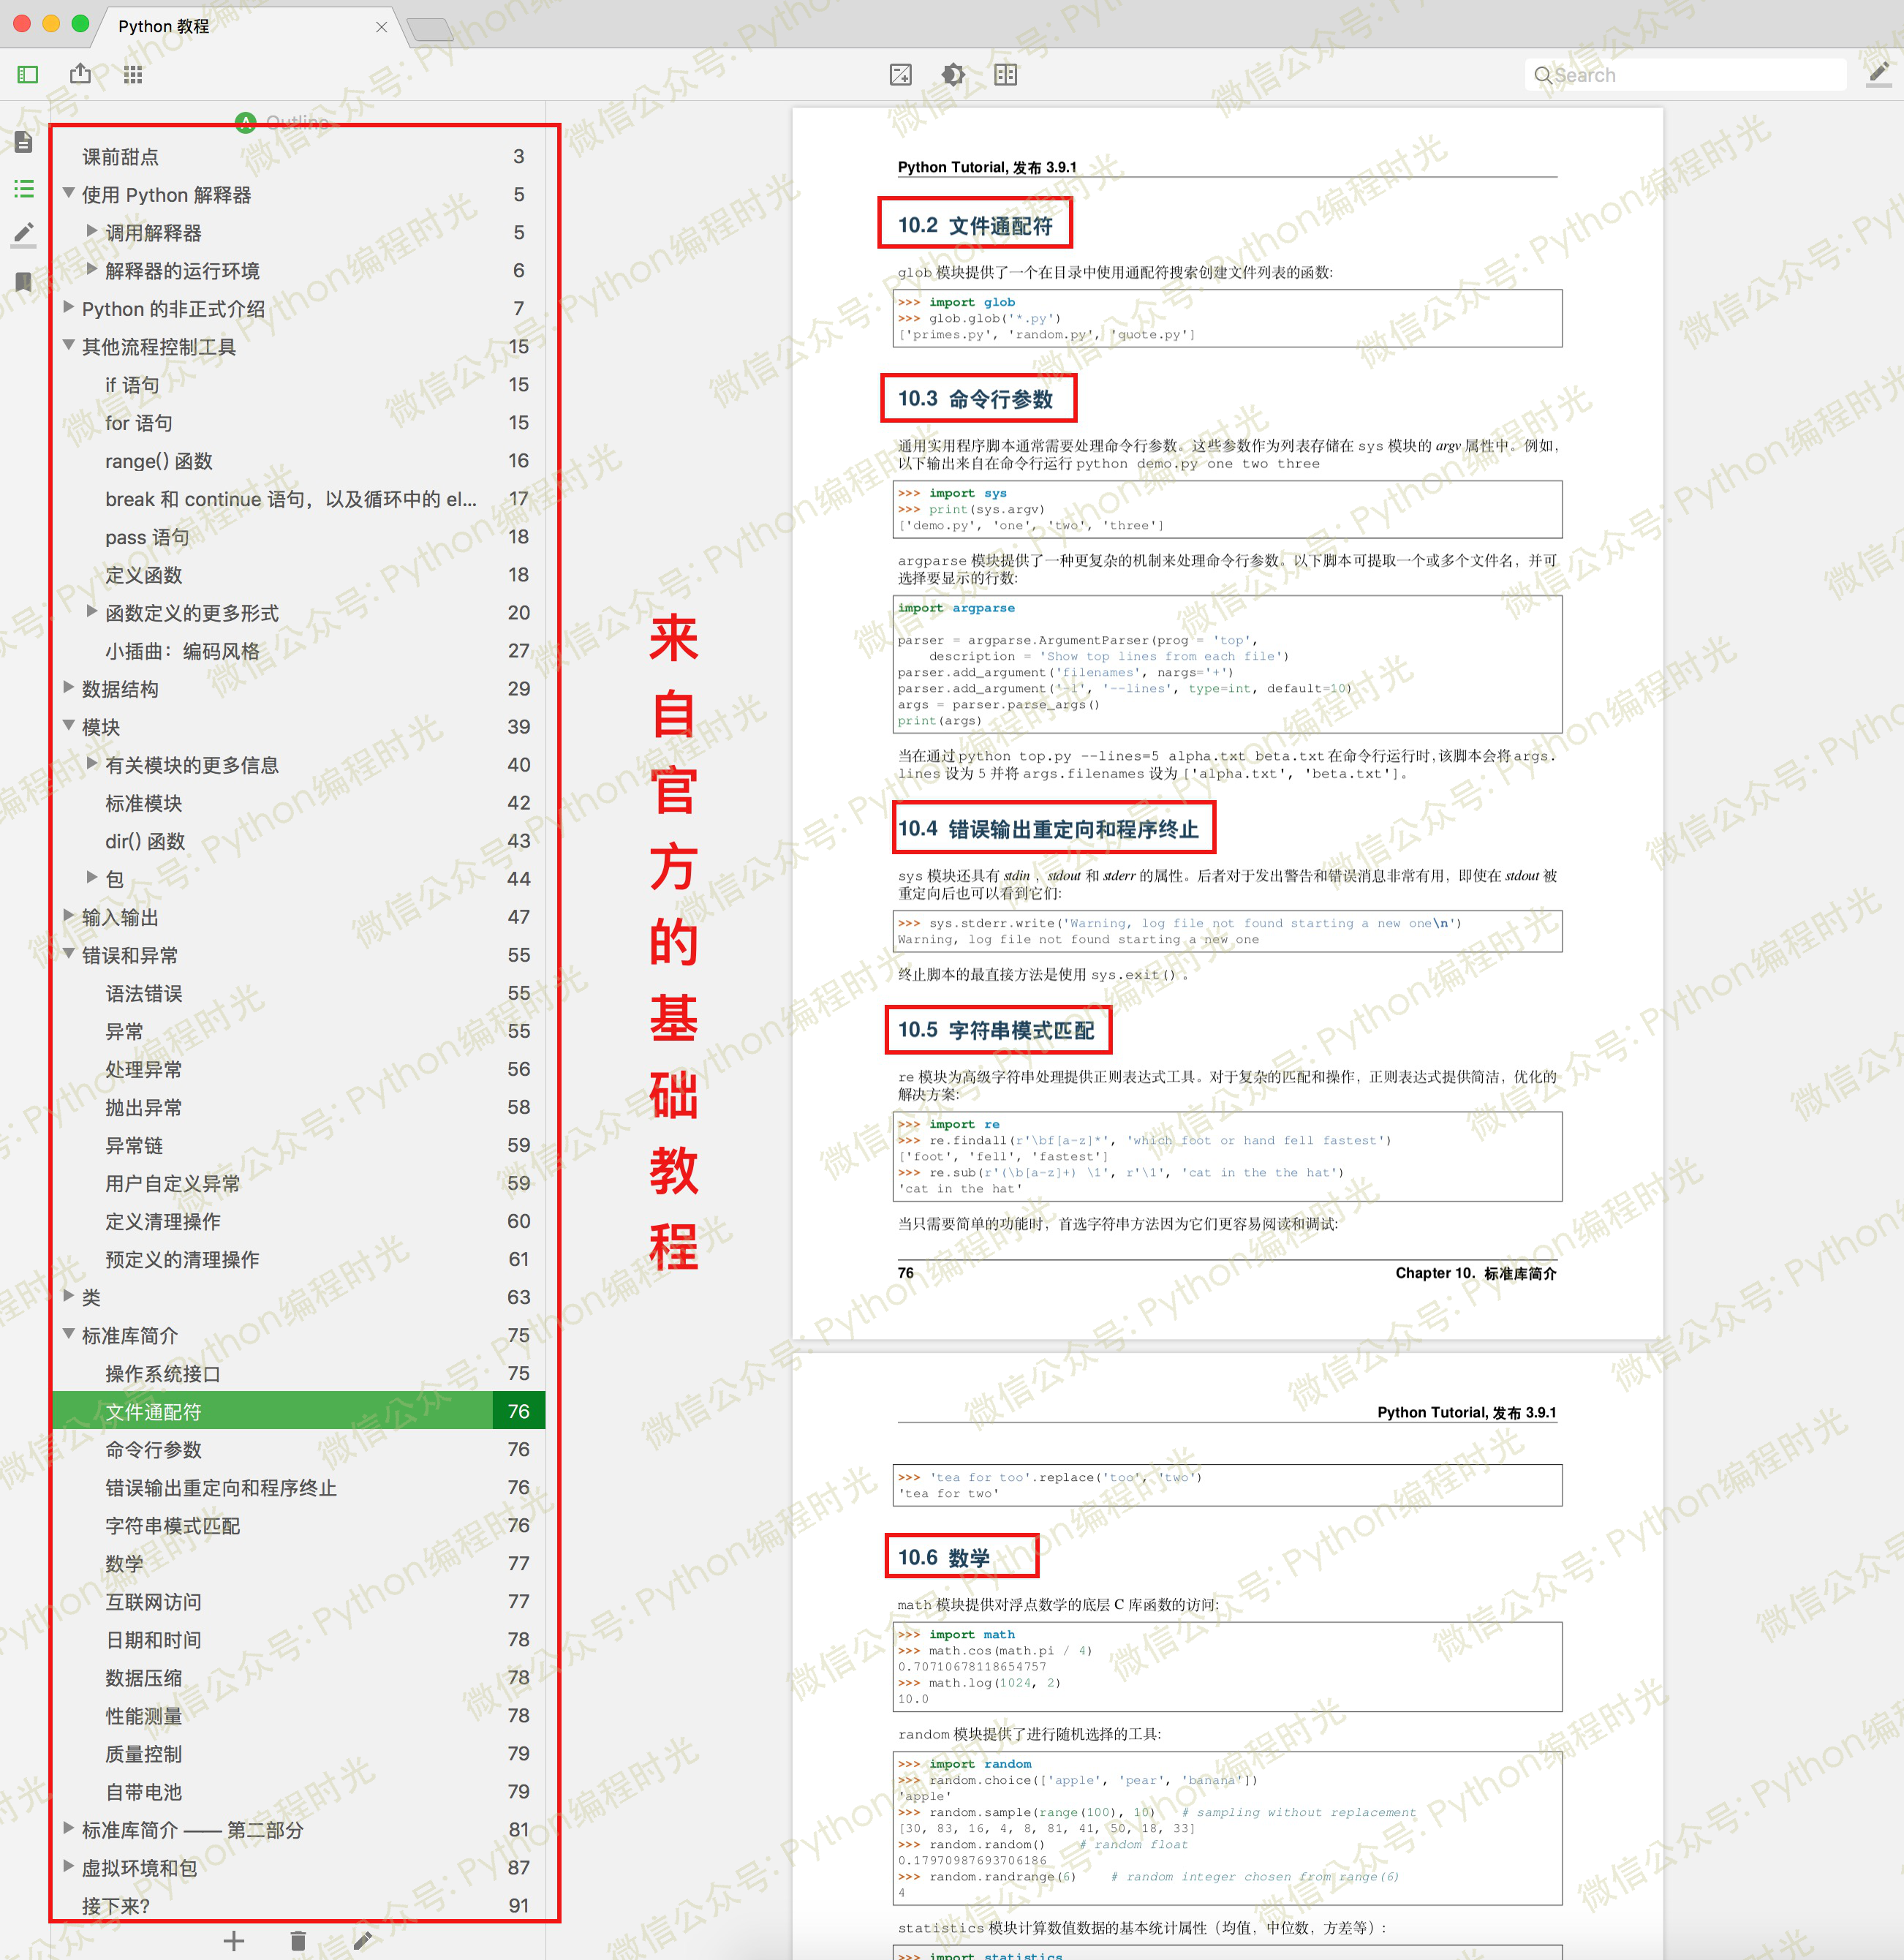Image resolution: width=1904 pixels, height=1960 pixels.
Task: Toggle the sidebar view icon
Action: point(27,75)
